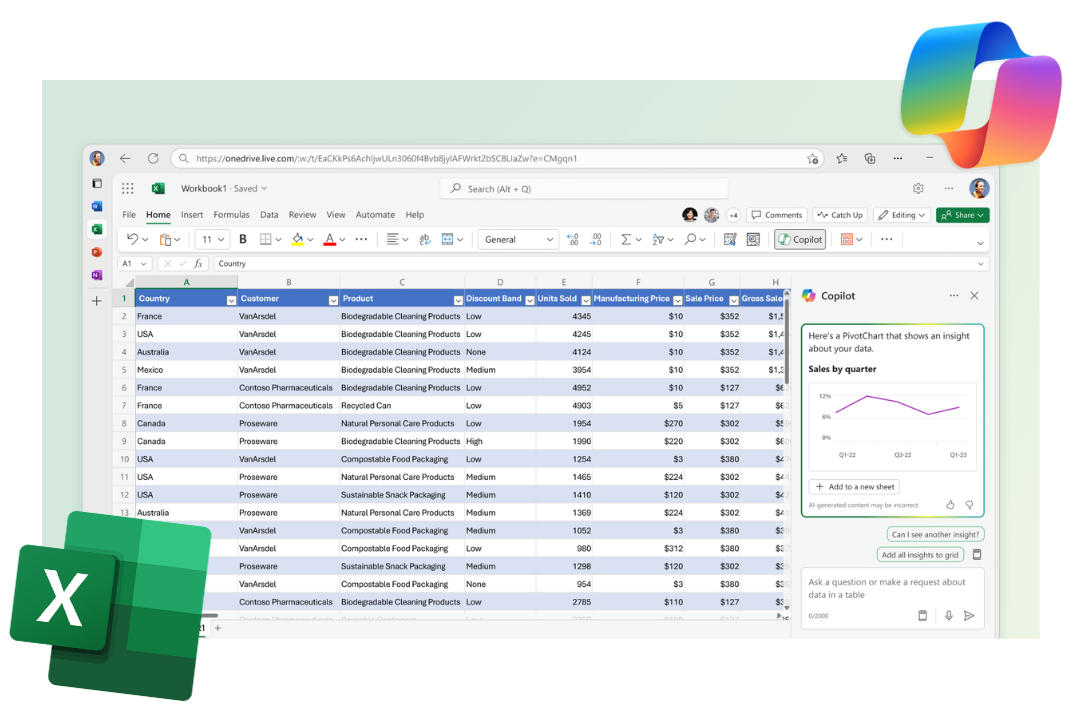The image size is (1080, 715).
Task: Click browser refresh button
Action: point(153,158)
